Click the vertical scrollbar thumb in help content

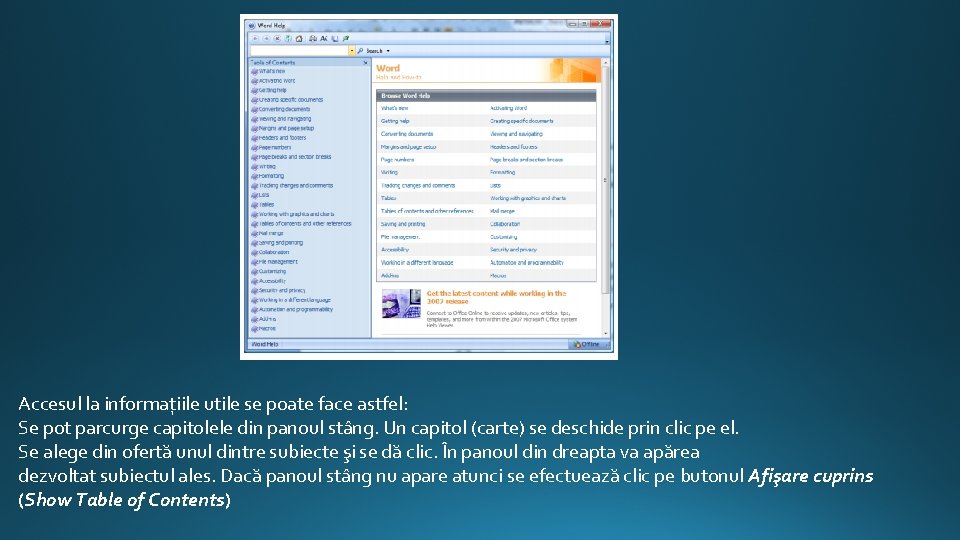[606, 180]
